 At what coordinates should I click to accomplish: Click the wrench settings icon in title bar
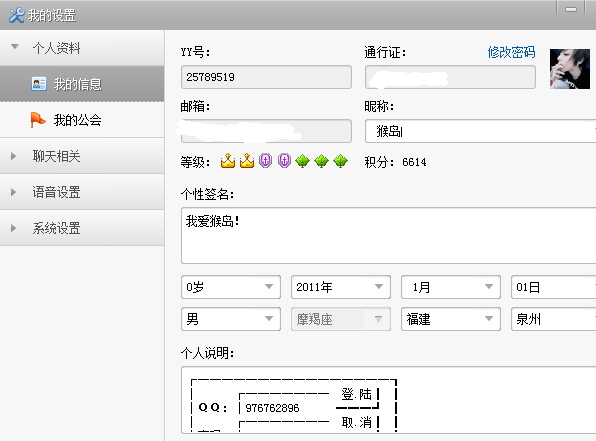click(16, 15)
